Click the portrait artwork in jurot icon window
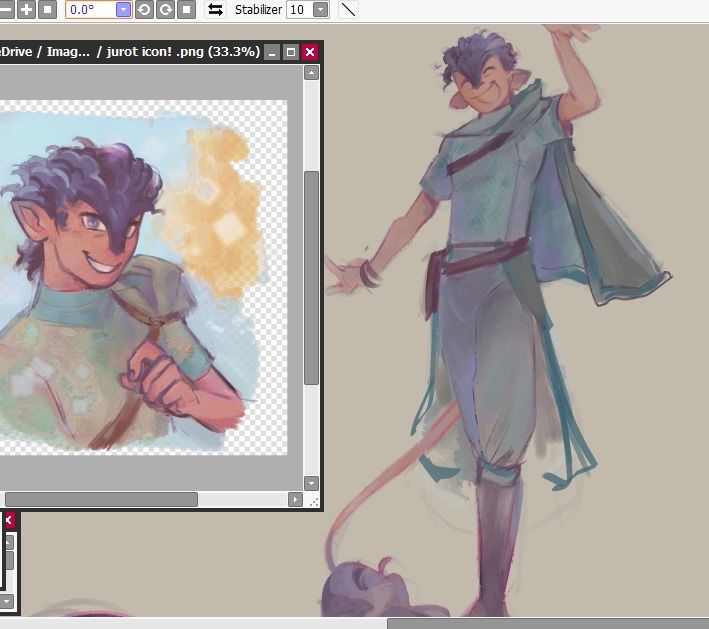Image resolution: width=709 pixels, height=629 pixels. point(143,277)
